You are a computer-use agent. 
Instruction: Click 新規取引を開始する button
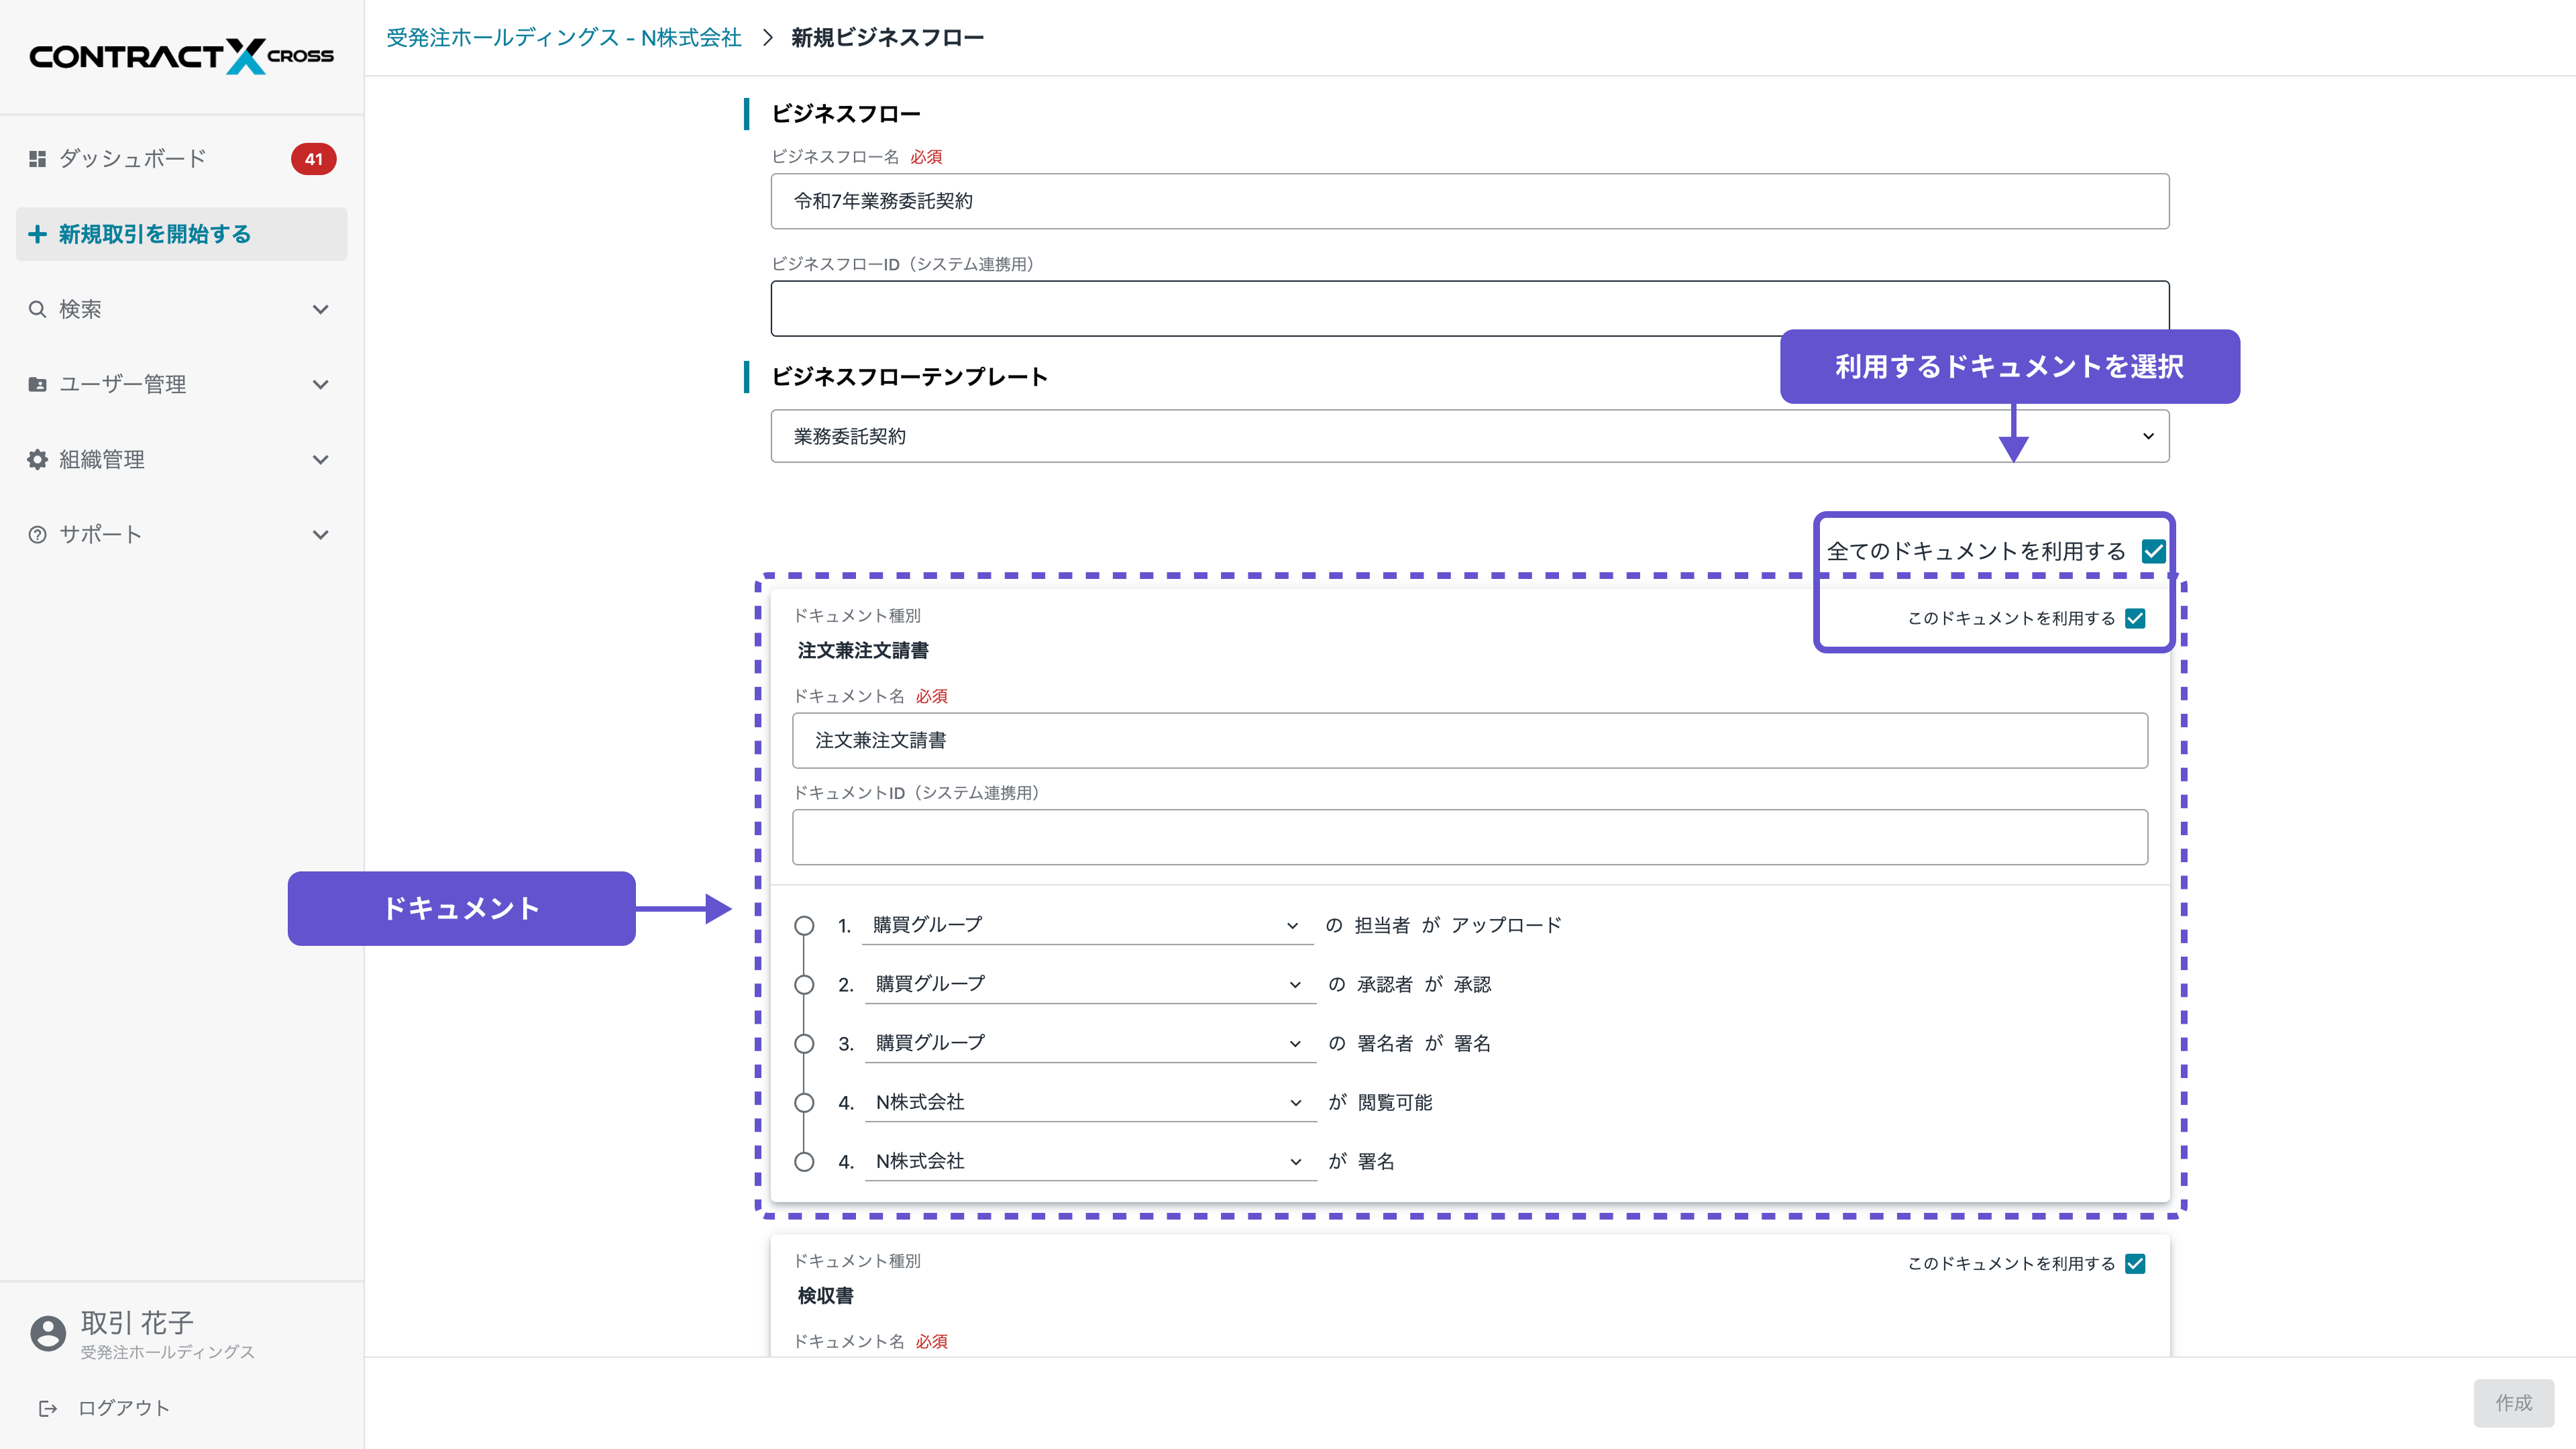coord(181,234)
